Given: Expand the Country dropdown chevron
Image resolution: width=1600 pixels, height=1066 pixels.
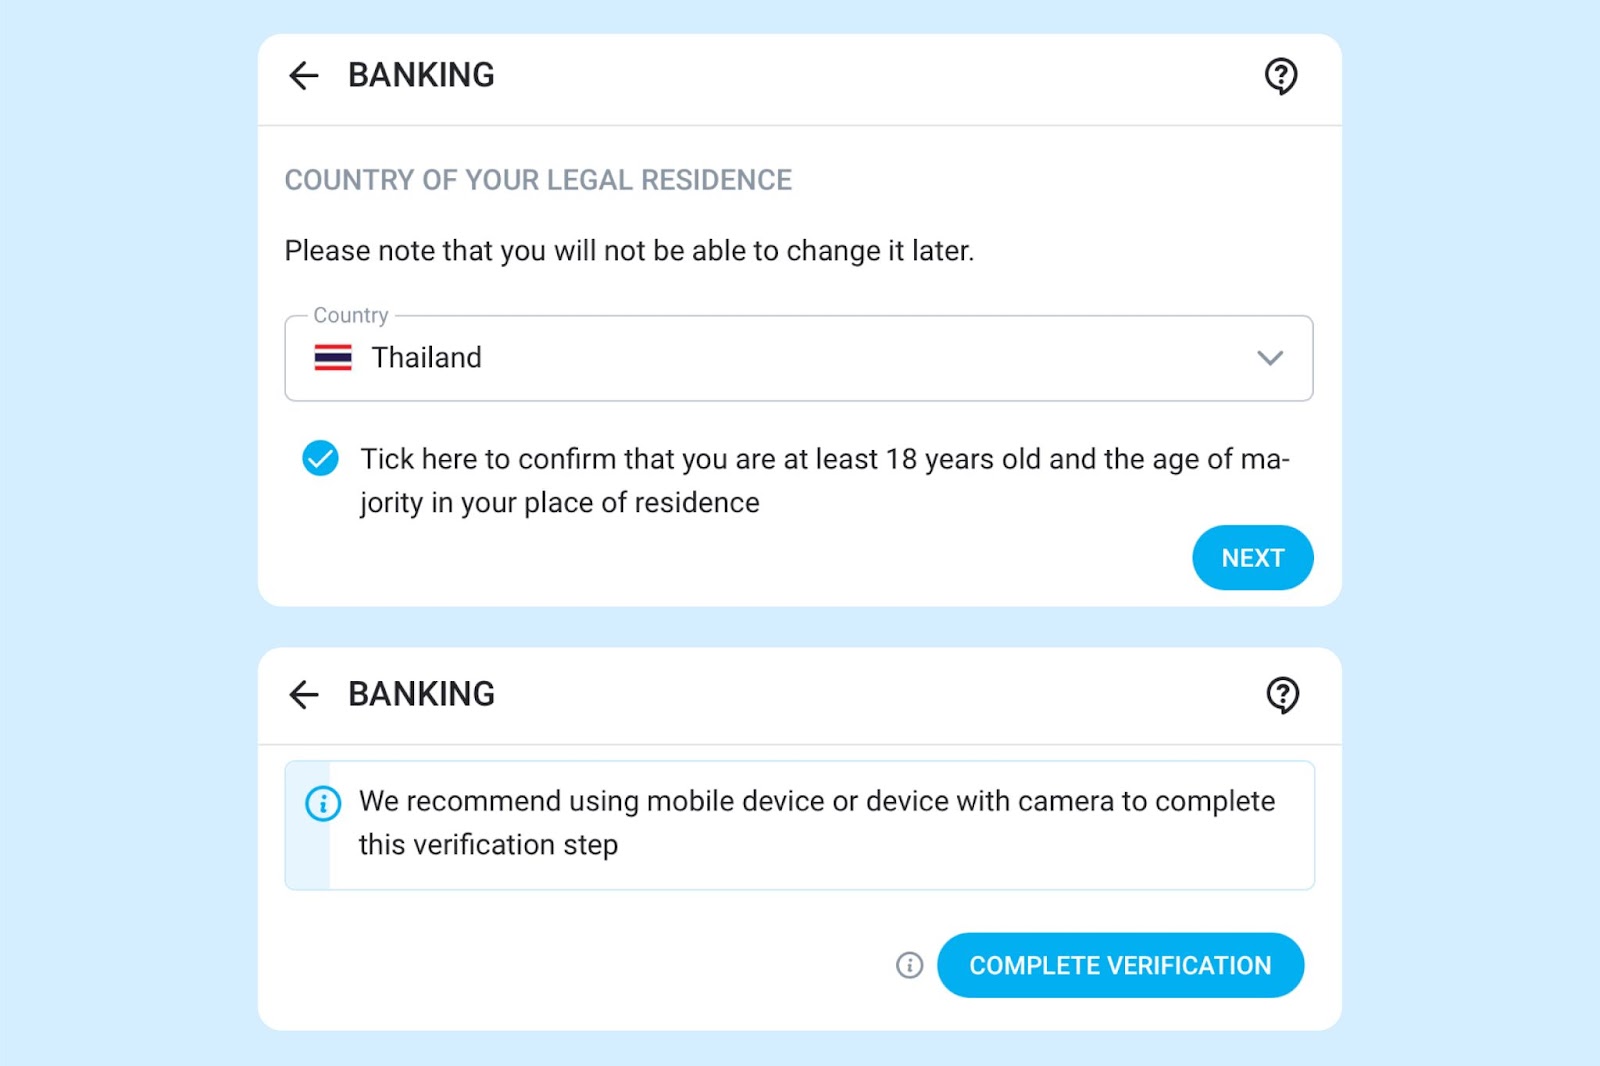Looking at the screenshot, I should 1270,358.
